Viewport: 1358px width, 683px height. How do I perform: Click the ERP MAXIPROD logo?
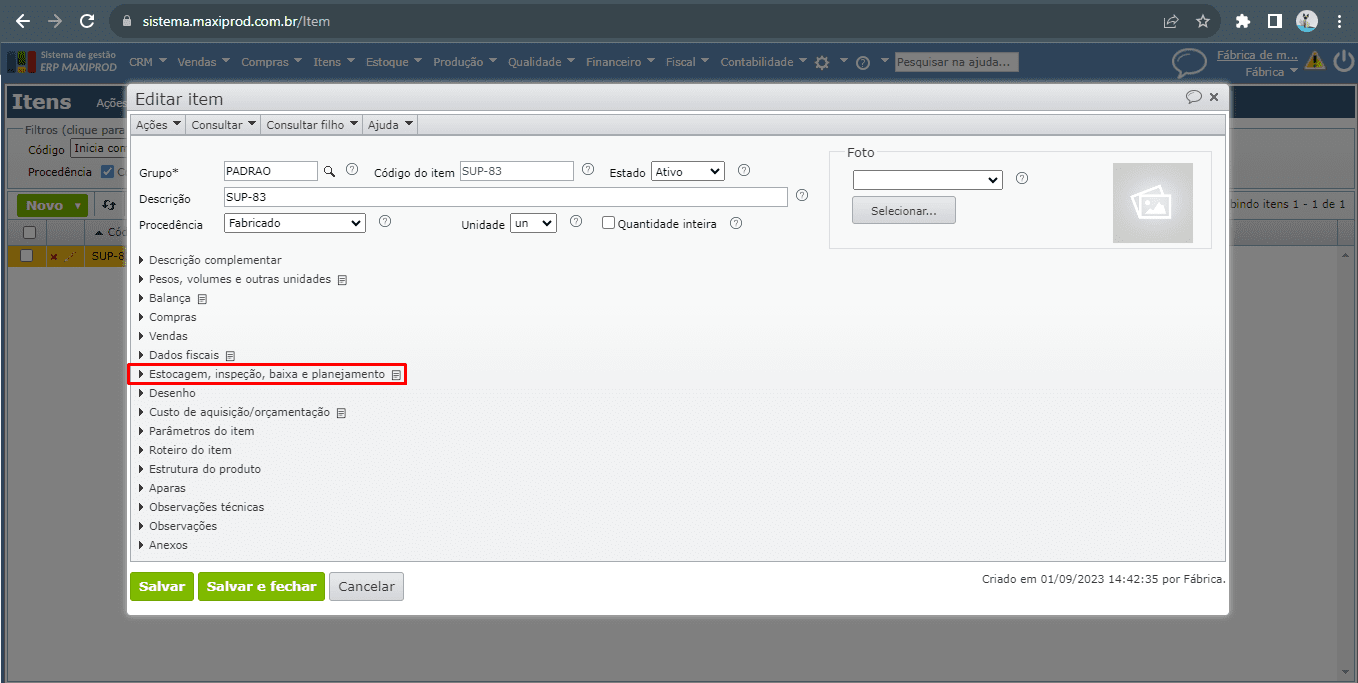point(62,61)
